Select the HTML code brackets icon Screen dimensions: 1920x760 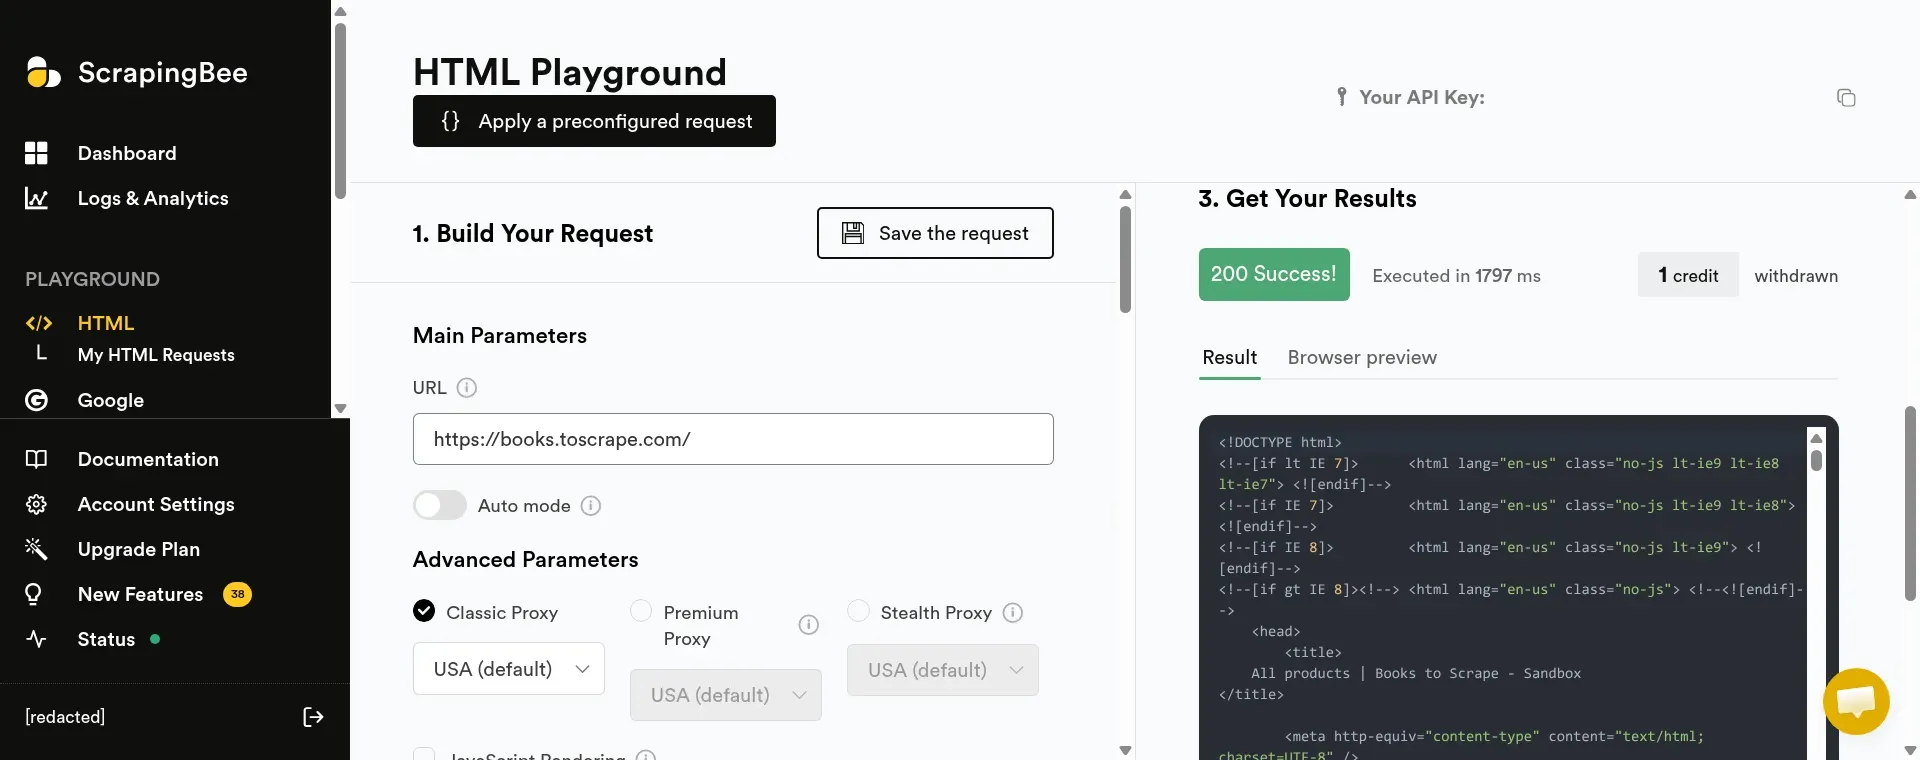[38, 323]
